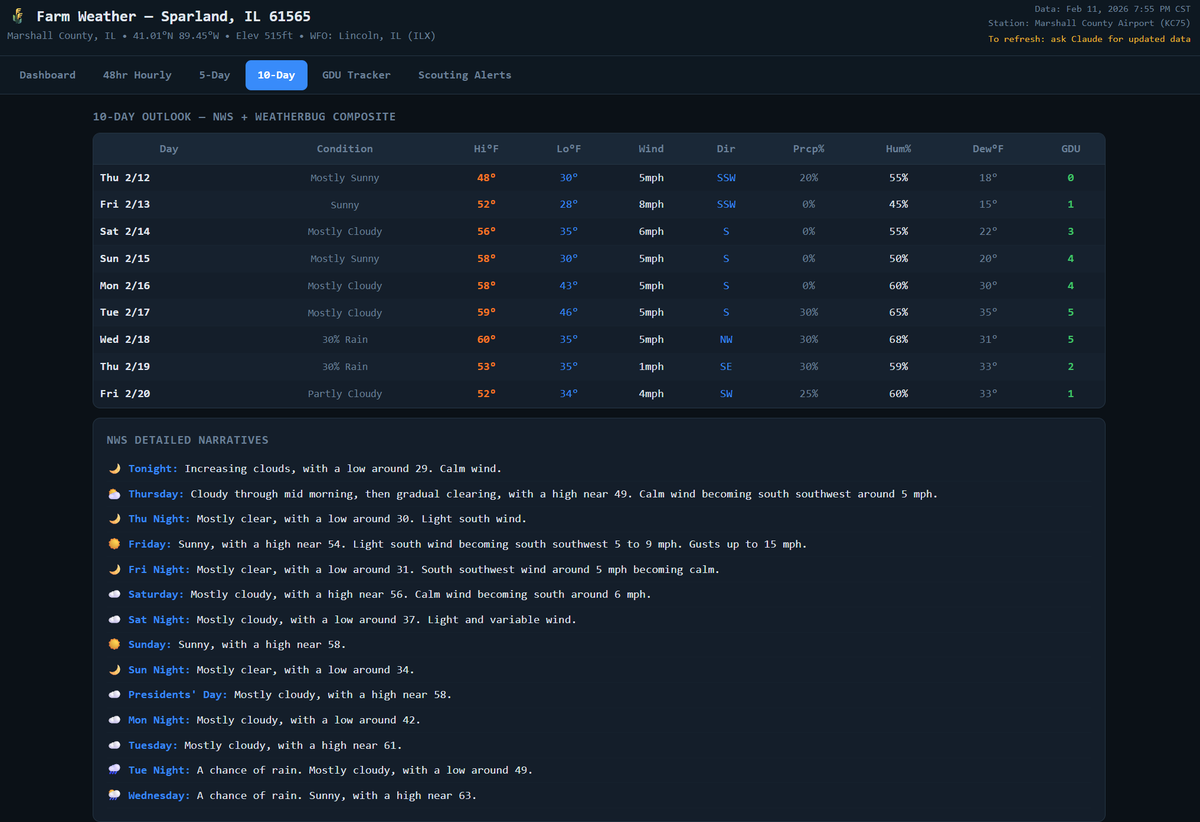Click the SE wind direction for Thu 2/19
This screenshot has width=1200, height=822.
[x=726, y=367]
